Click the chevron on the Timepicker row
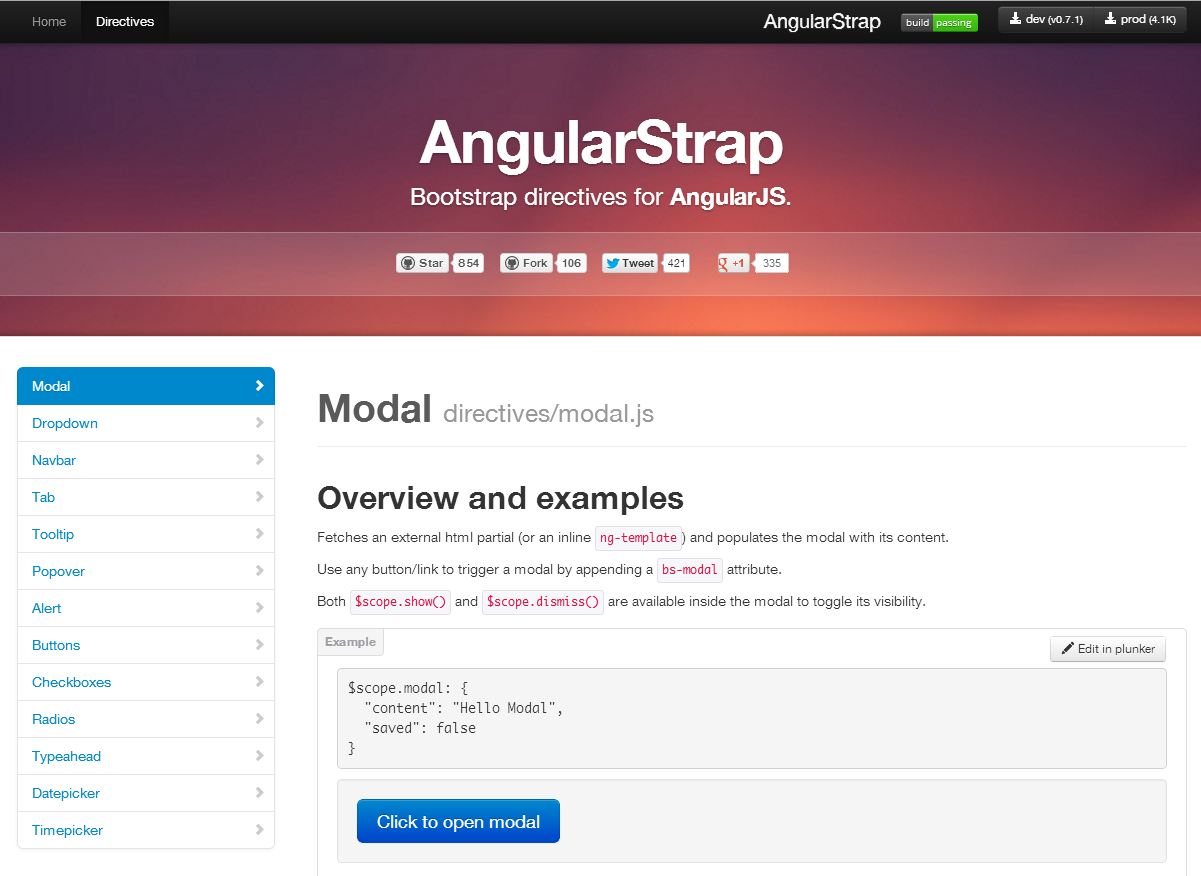 click(x=260, y=829)
